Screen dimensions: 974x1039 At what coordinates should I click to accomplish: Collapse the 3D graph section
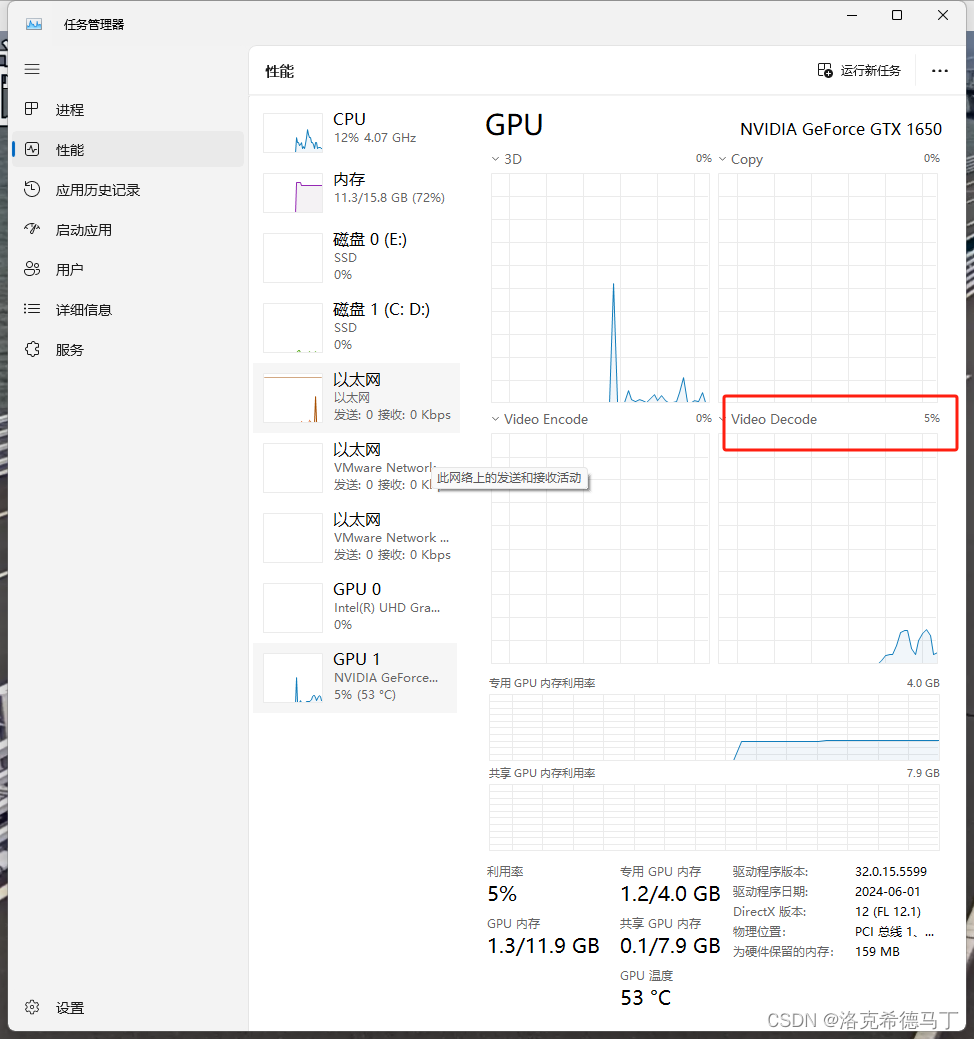495,158
